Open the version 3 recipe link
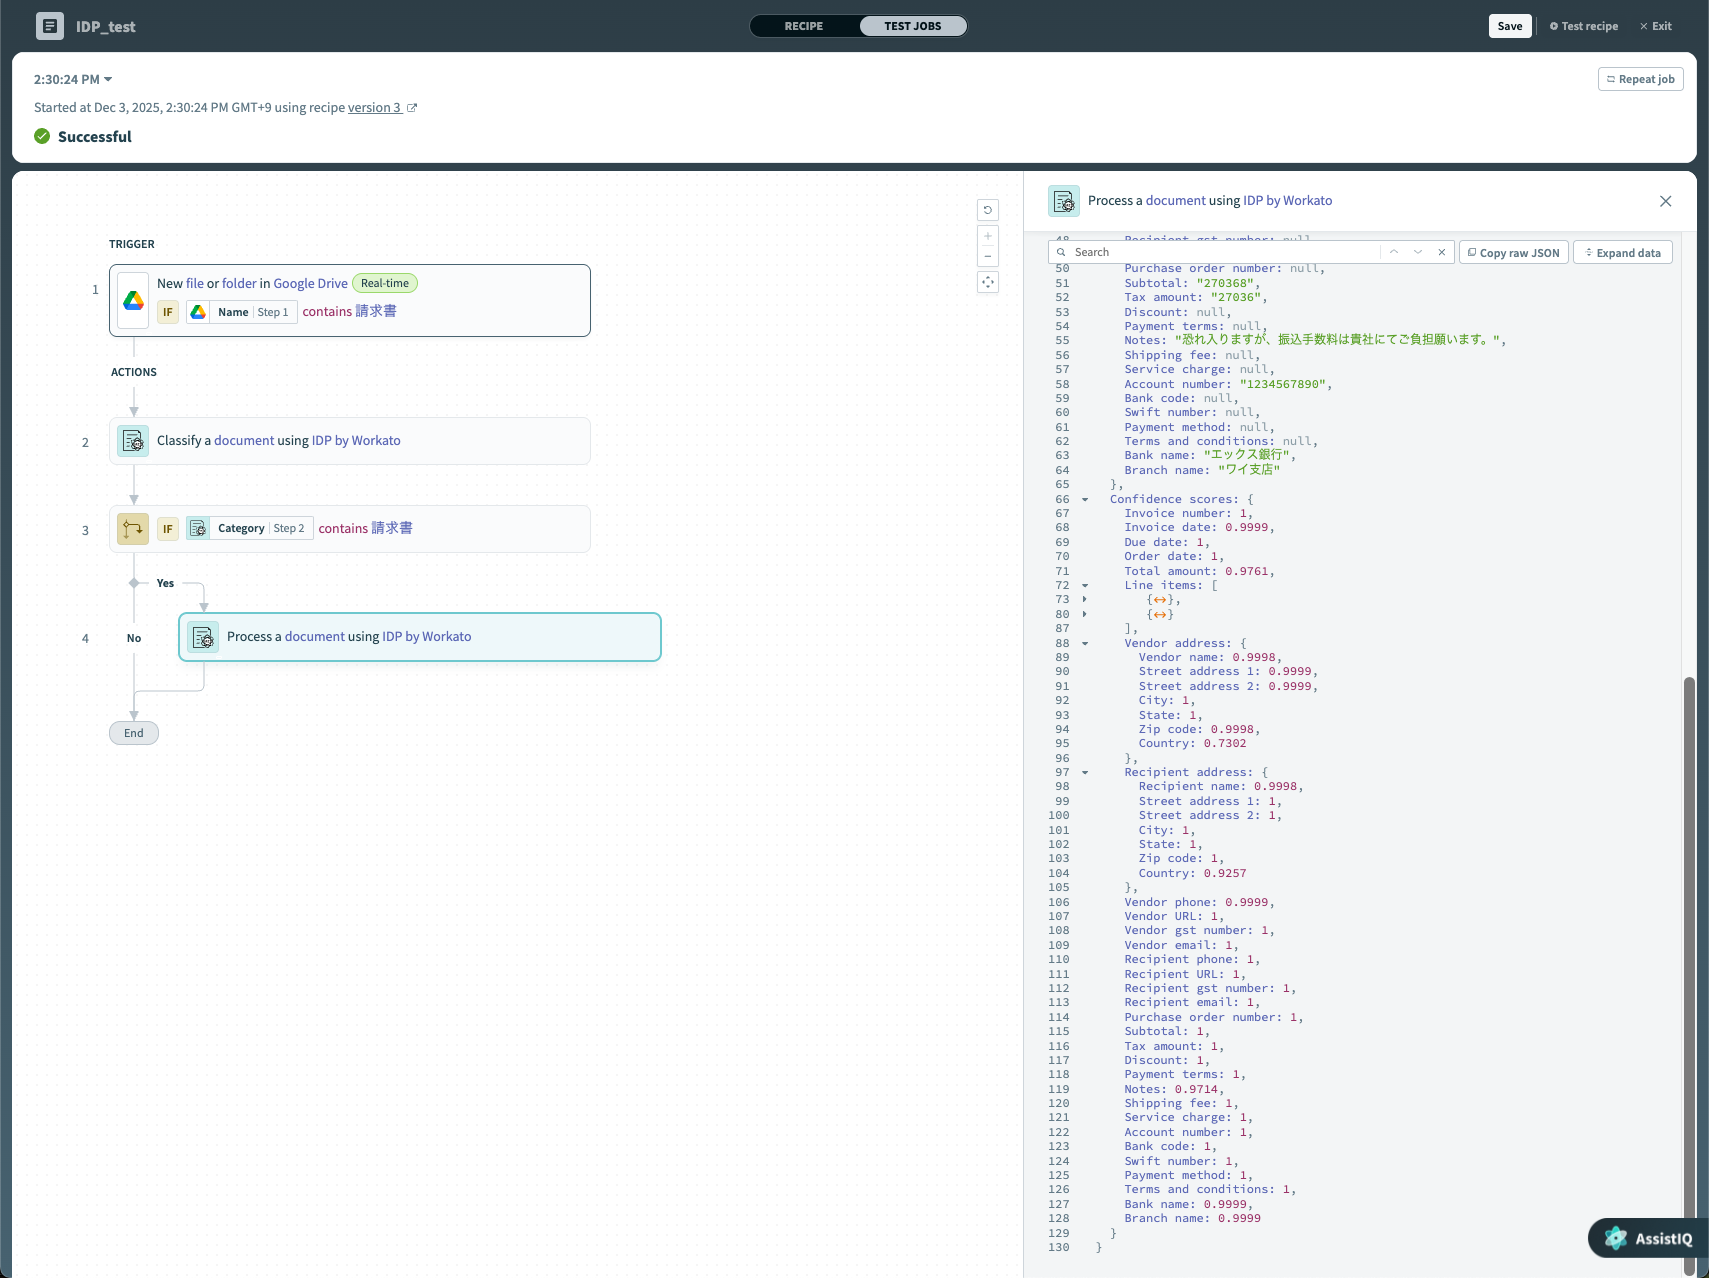The width and height of the screenshot is (1709, 1278). coord(374,108)
